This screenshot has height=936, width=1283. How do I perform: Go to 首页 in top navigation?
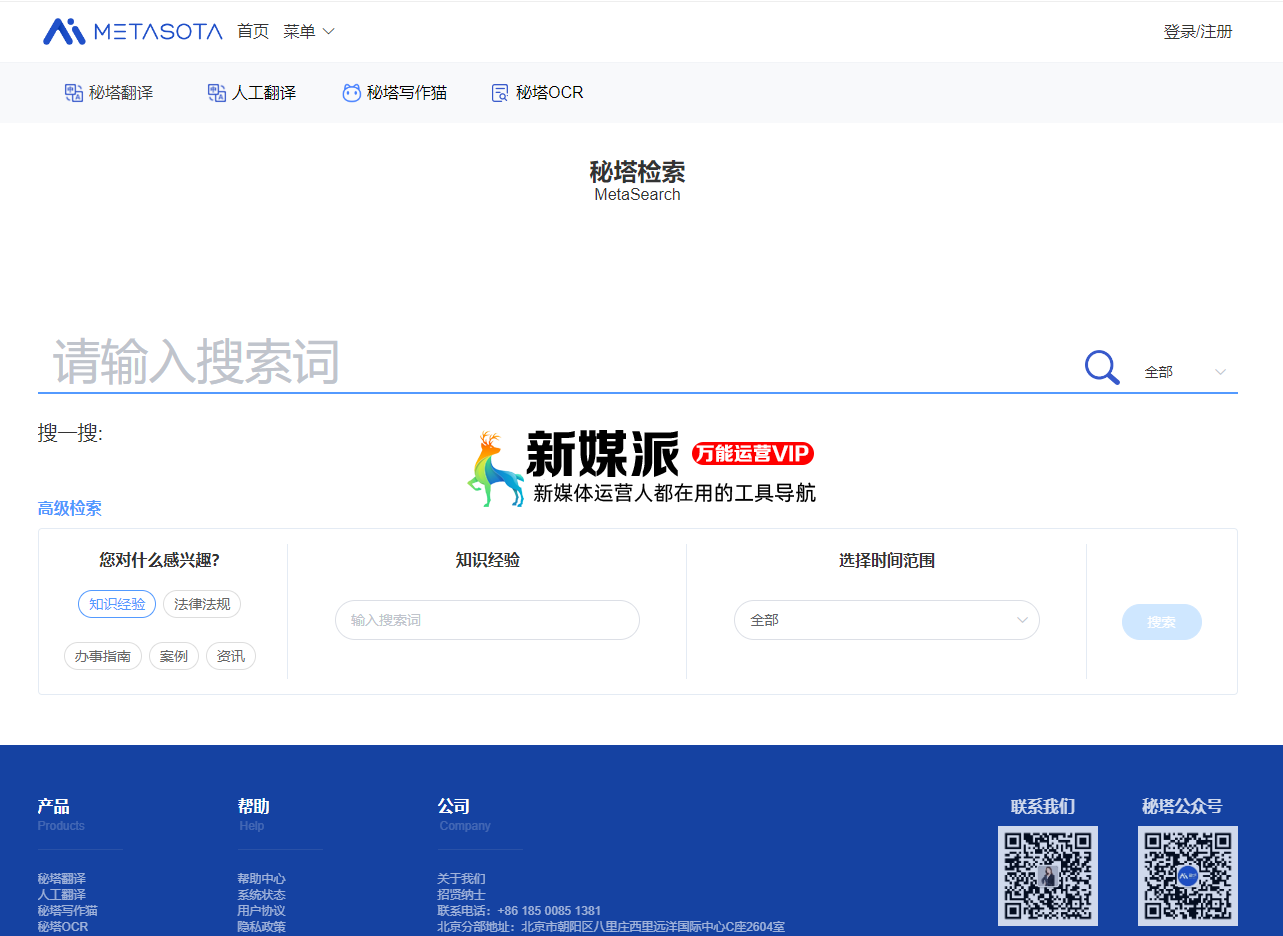[x=253, y=32]
